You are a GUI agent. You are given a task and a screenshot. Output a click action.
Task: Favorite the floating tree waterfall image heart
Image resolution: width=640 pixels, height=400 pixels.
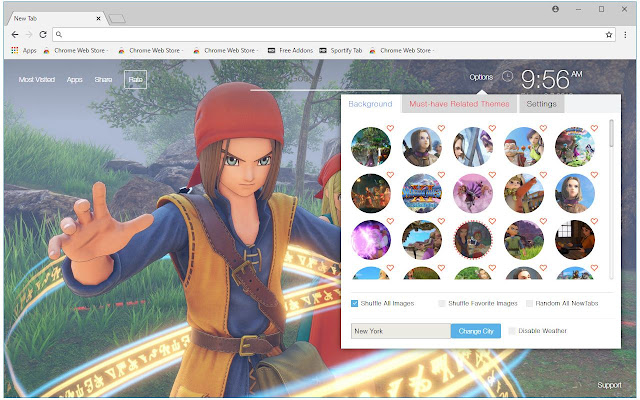(x=390, y=128)
